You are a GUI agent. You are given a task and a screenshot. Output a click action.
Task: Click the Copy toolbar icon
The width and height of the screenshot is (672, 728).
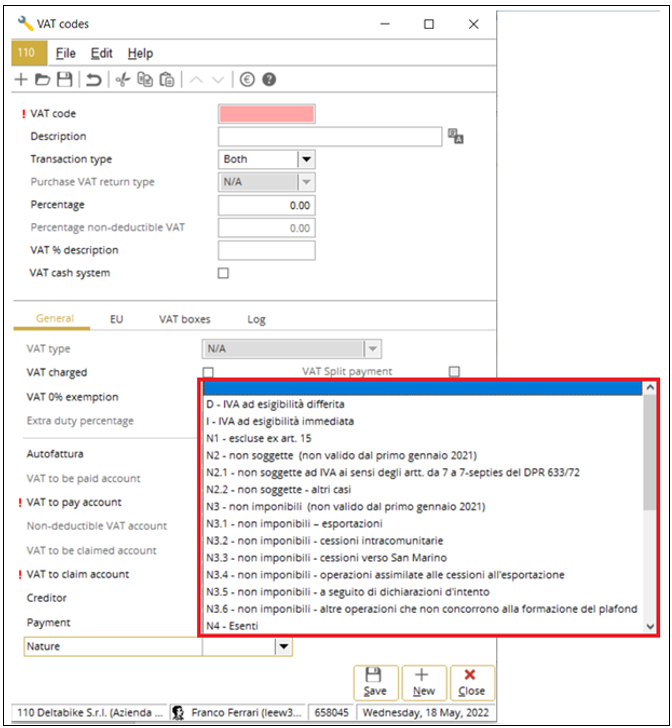pos(145,80)
